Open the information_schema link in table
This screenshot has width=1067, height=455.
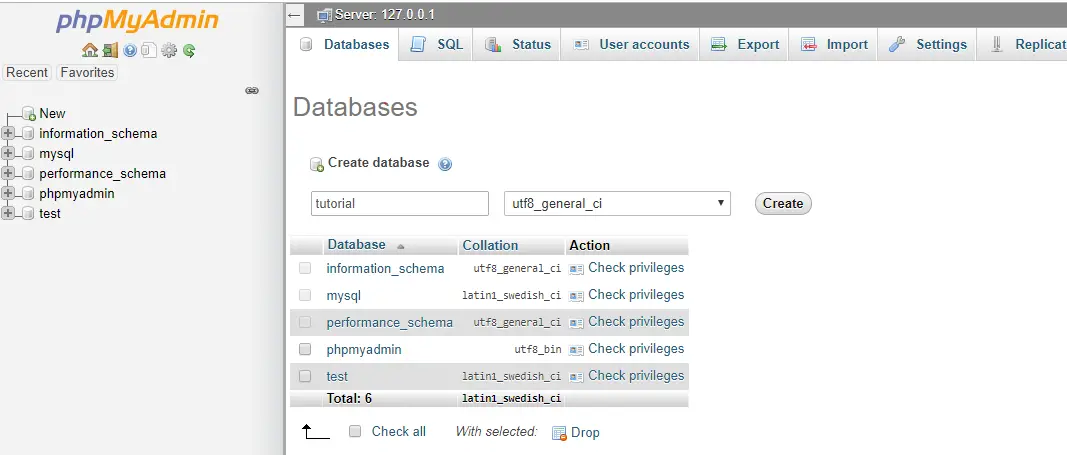click(x=385, y=269)
